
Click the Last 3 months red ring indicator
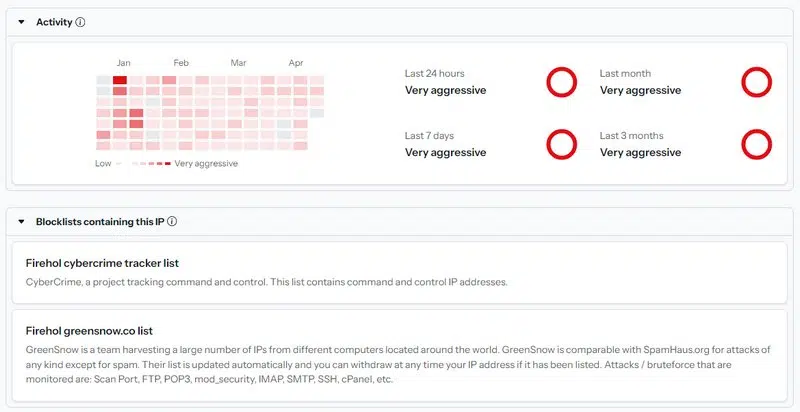click(x=756, y=144)
